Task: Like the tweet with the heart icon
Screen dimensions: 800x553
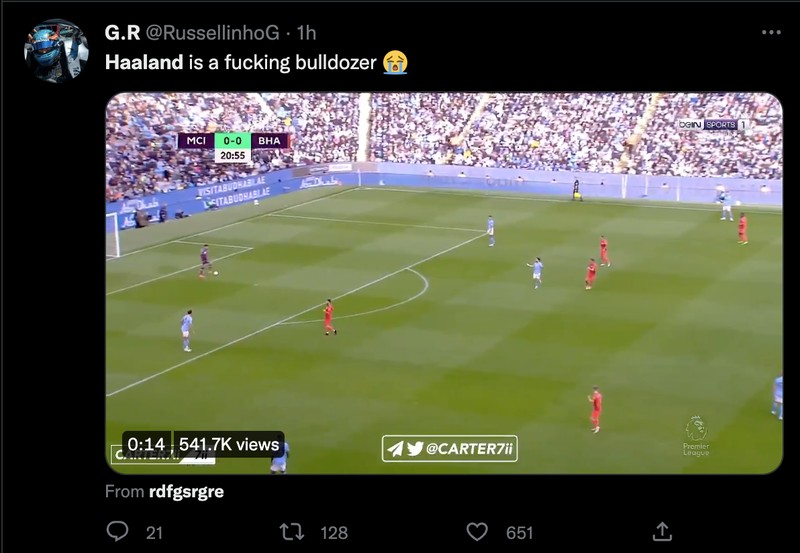Action: pyautogui.click(x=477, y=532)
